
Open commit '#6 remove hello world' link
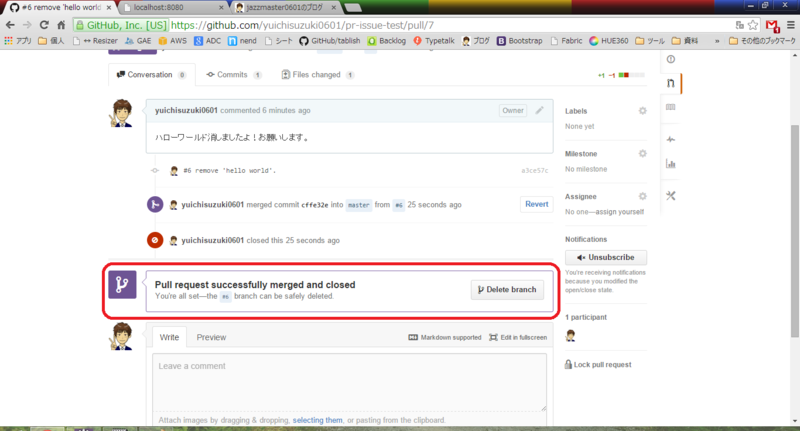(x=230, y=171)
